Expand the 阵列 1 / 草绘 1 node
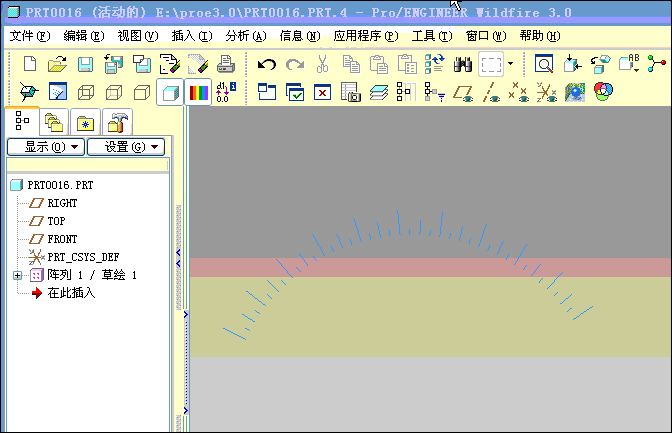Image resolution: width=672 pixels, height=433 pixels. tap(18, 275)
